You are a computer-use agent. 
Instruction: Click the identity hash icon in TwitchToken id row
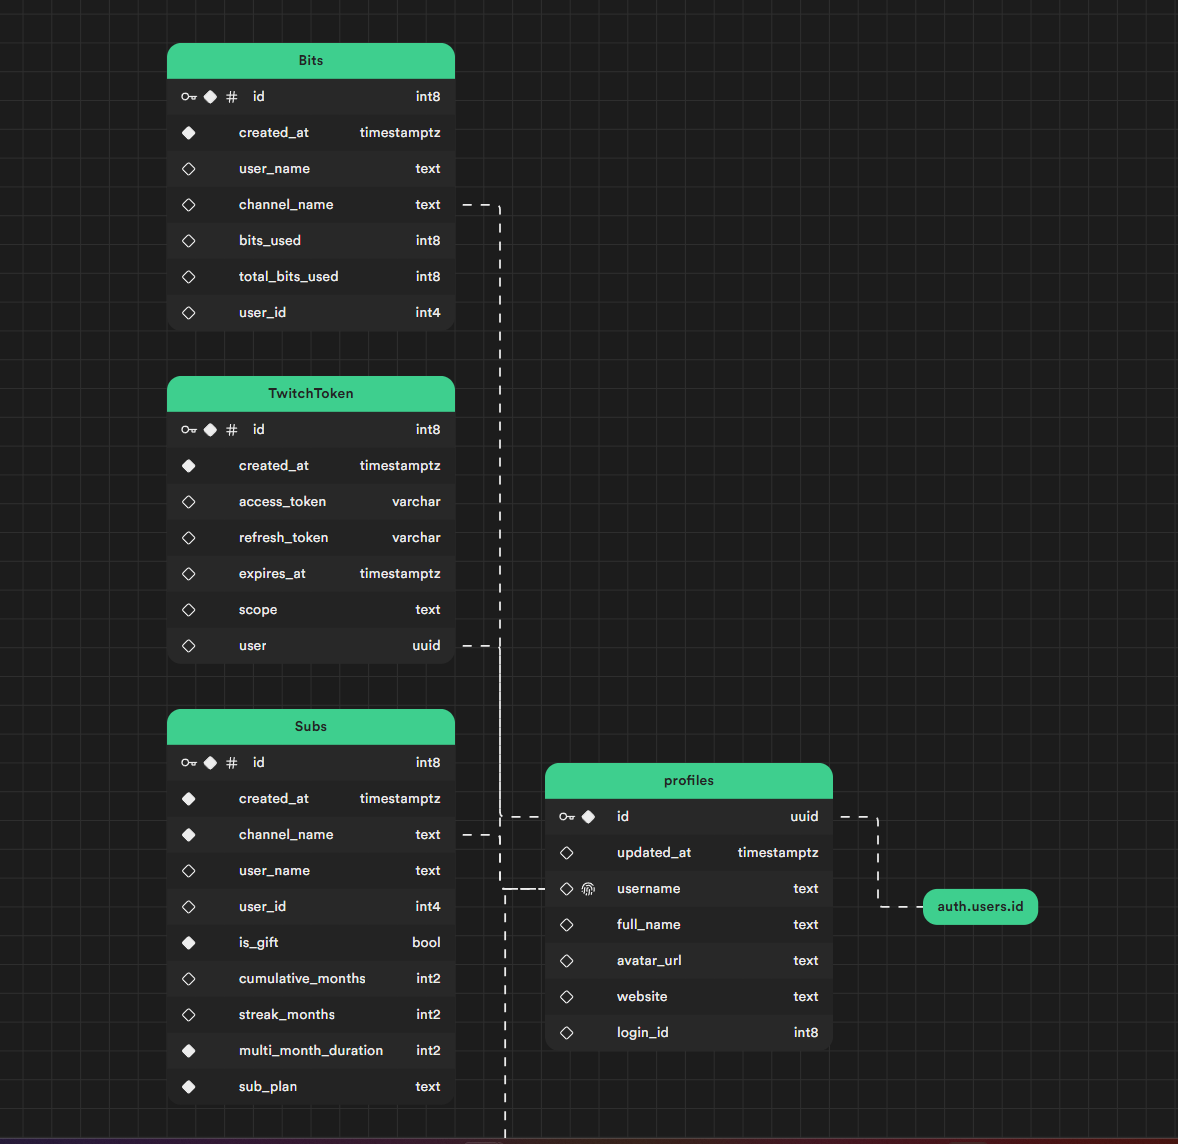point(232,430)
